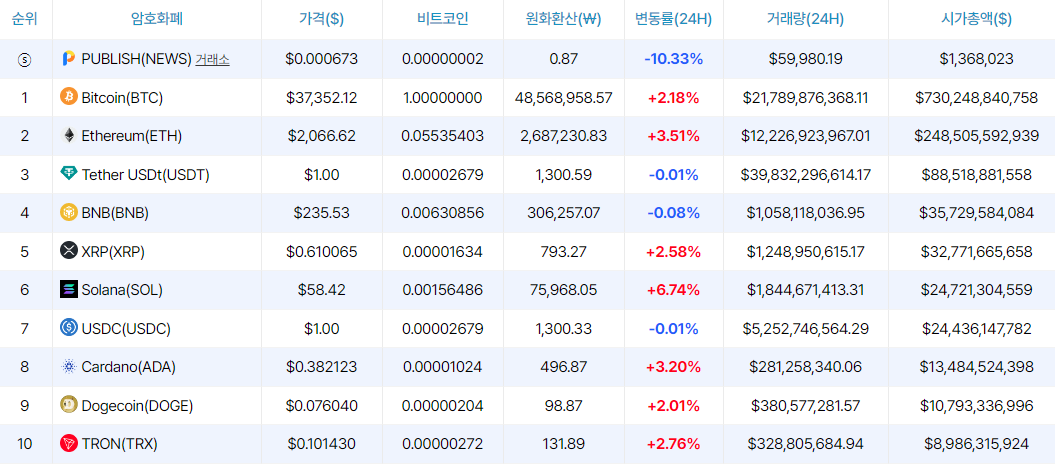Click the XRP black logo icon

69,252
